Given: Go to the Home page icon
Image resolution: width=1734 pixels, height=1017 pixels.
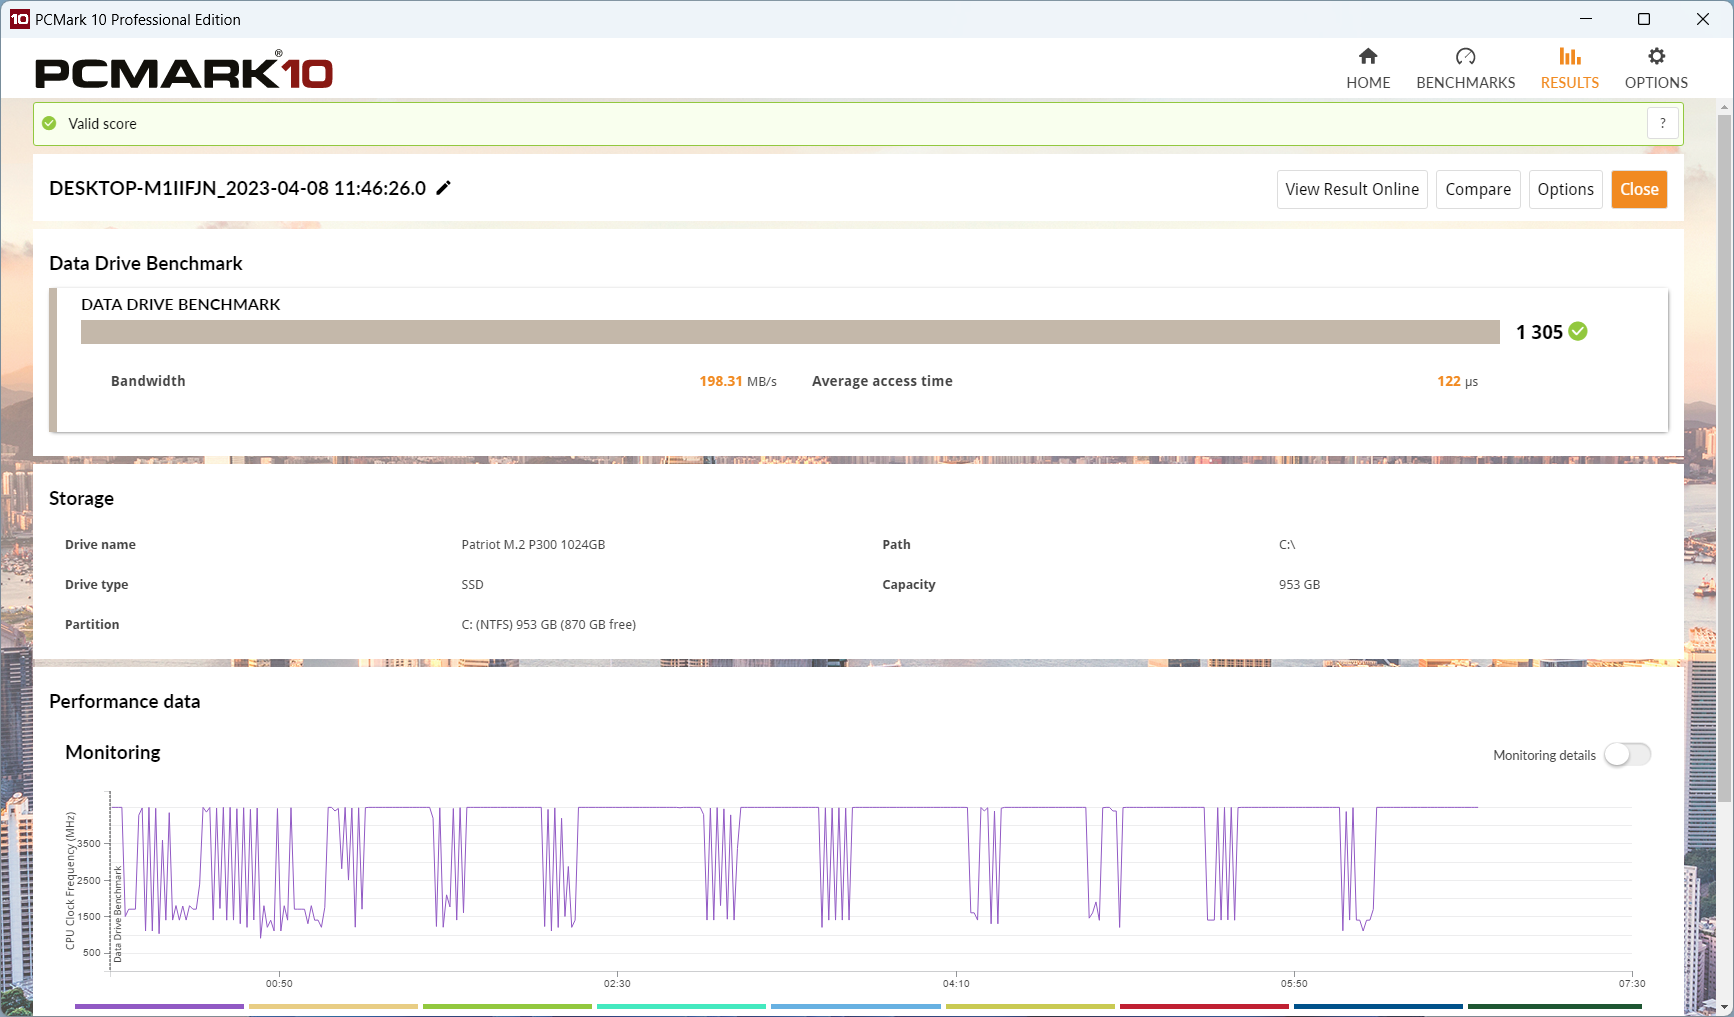Looking at the screenshot, I should tap(1367, 57).
